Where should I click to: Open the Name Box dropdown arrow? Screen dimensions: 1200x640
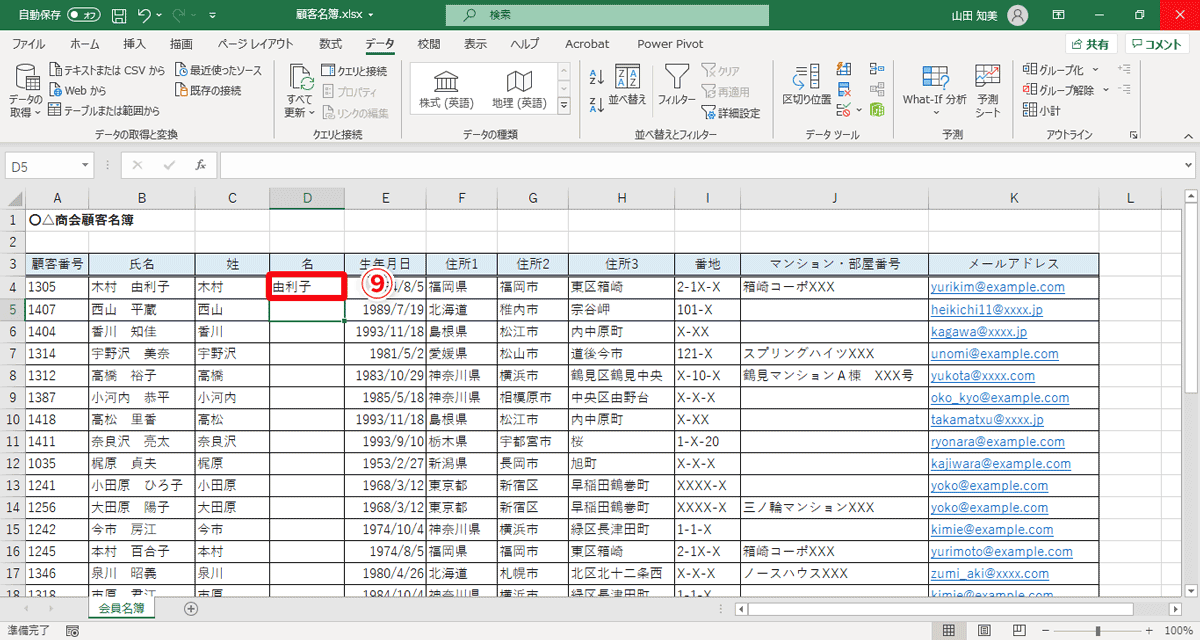pos(87,165)
